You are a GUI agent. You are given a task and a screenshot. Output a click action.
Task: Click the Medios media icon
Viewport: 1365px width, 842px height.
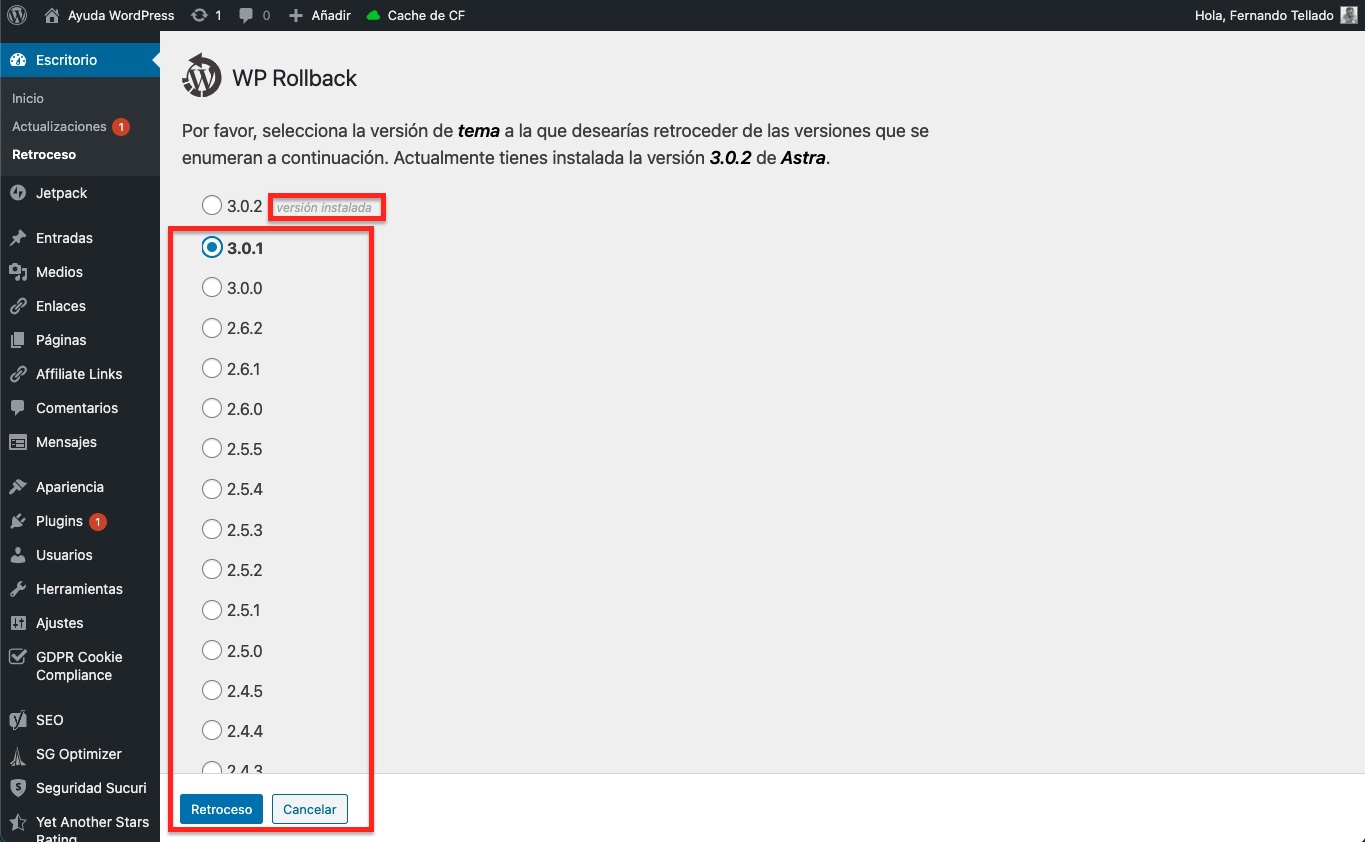tap(18, 272)
